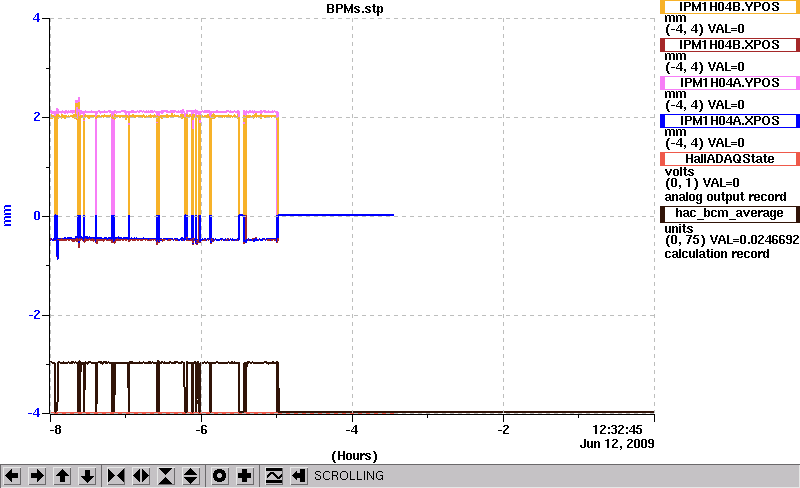Zoom out vertically with the up-down triangles icon
The image size is (800, 488).
click(191, 476)
